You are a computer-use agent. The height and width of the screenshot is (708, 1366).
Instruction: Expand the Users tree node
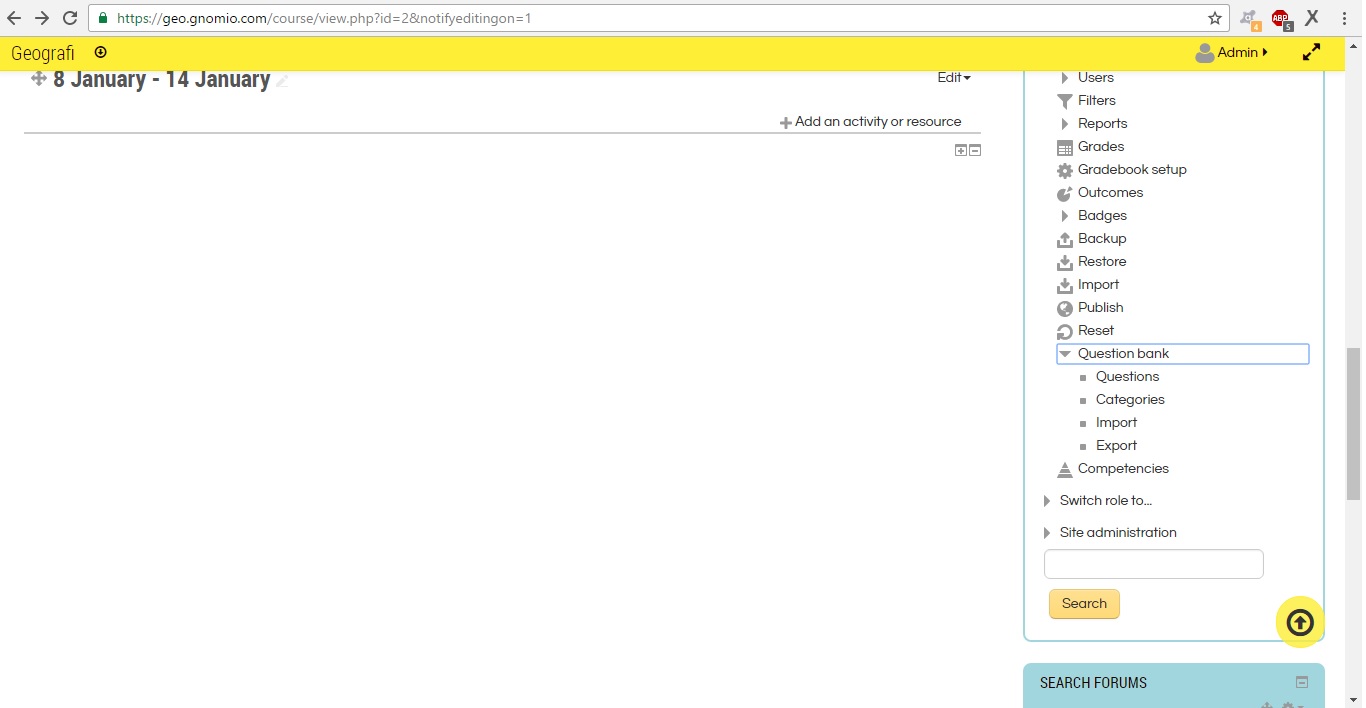point(1065,78)
